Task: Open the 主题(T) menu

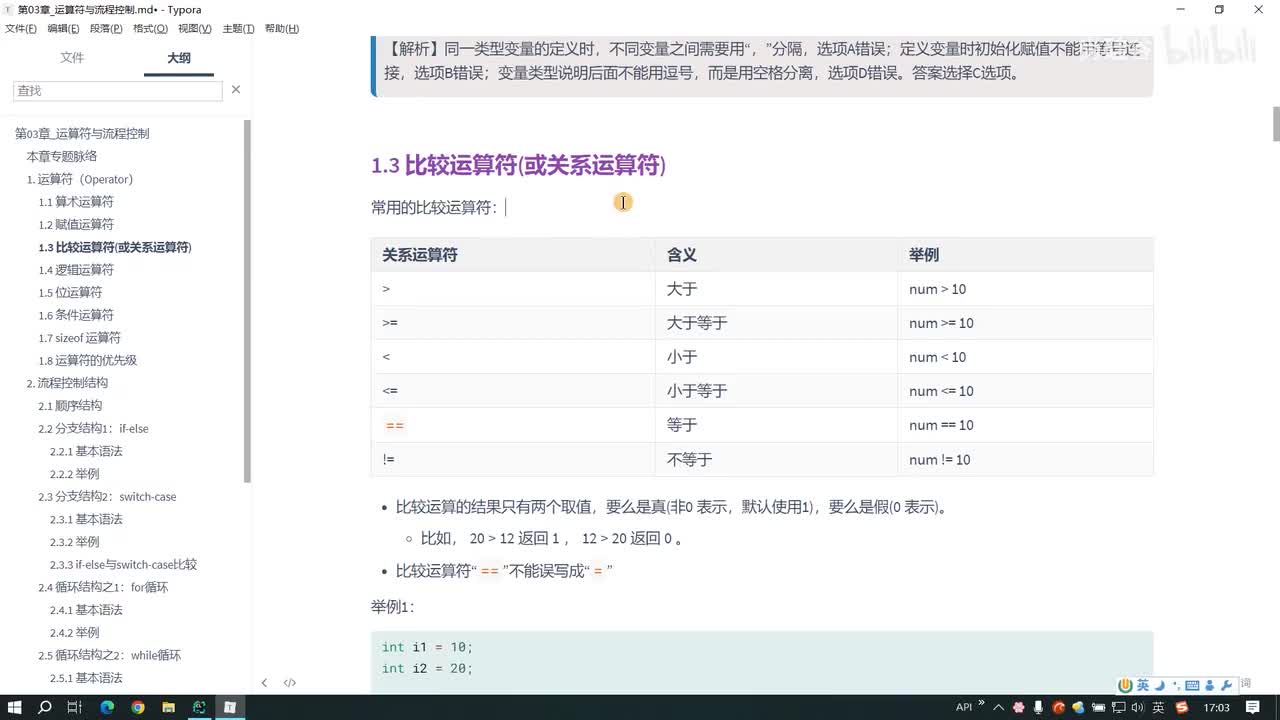Action: [x=238, y=28]
